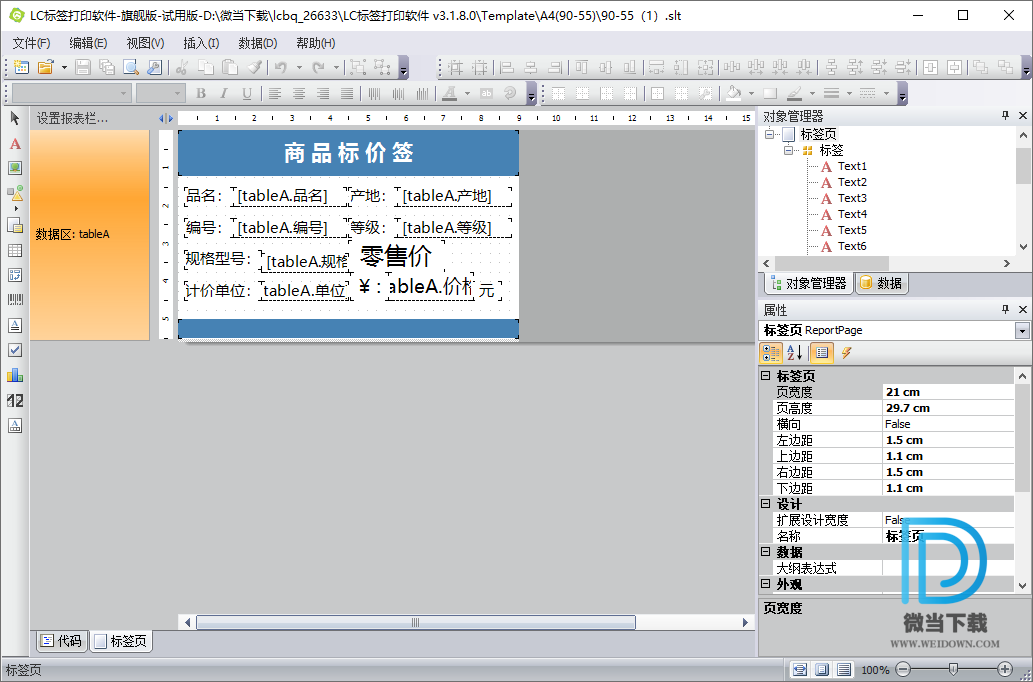Viewport: 1033px width, 682px height.
Task: Open the font name combo box
Action: (x=71, y=94)
